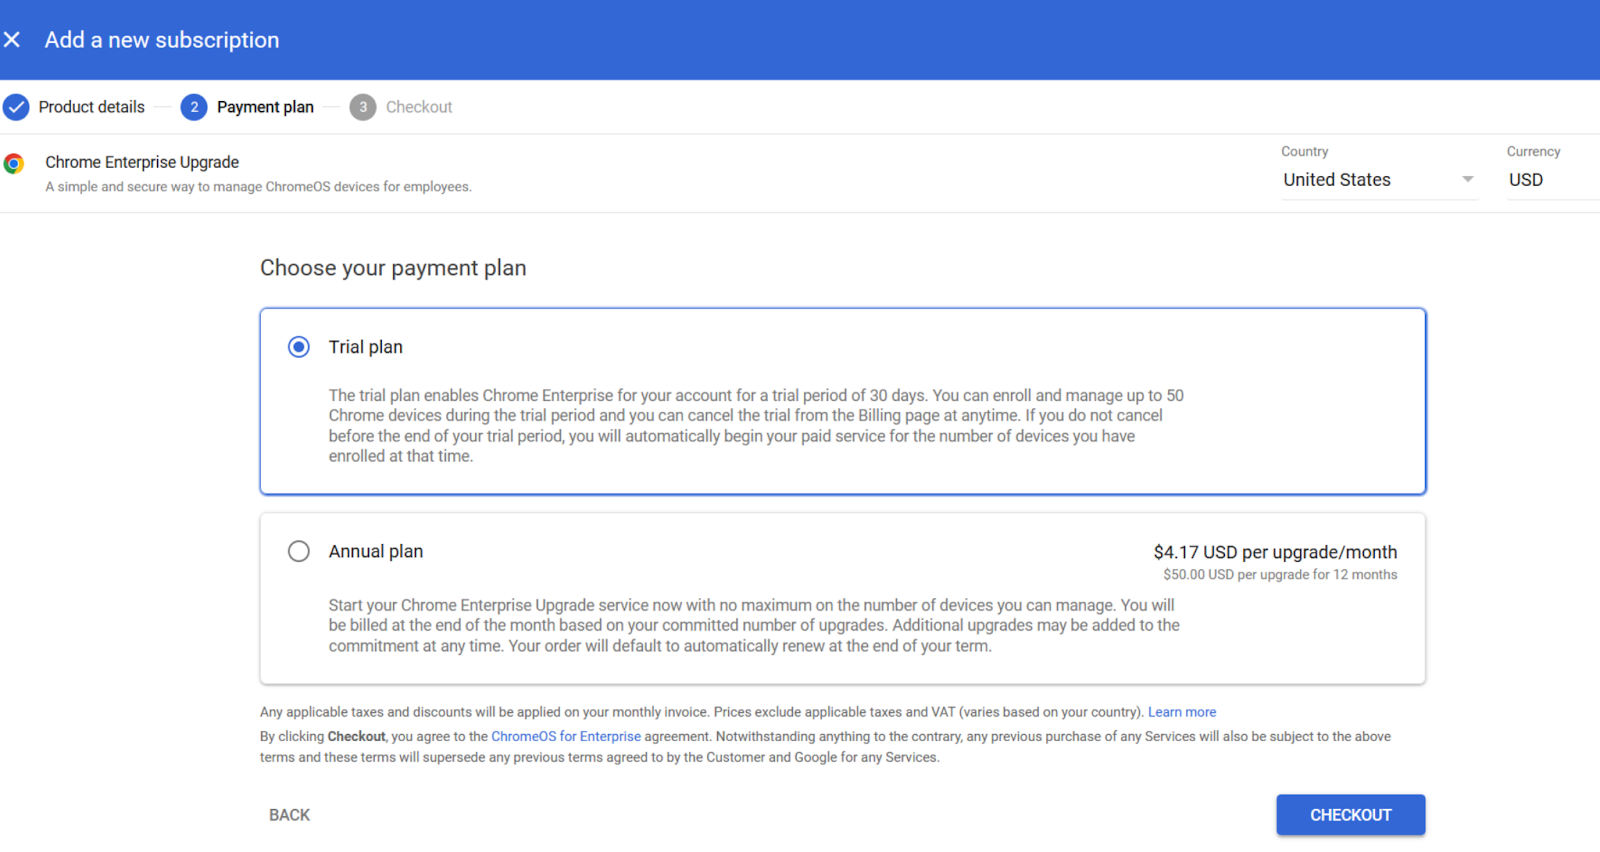Click the Chrome Enterprise Upgrade product title
Screen dimensions: 1600x852
pos(142,162)
